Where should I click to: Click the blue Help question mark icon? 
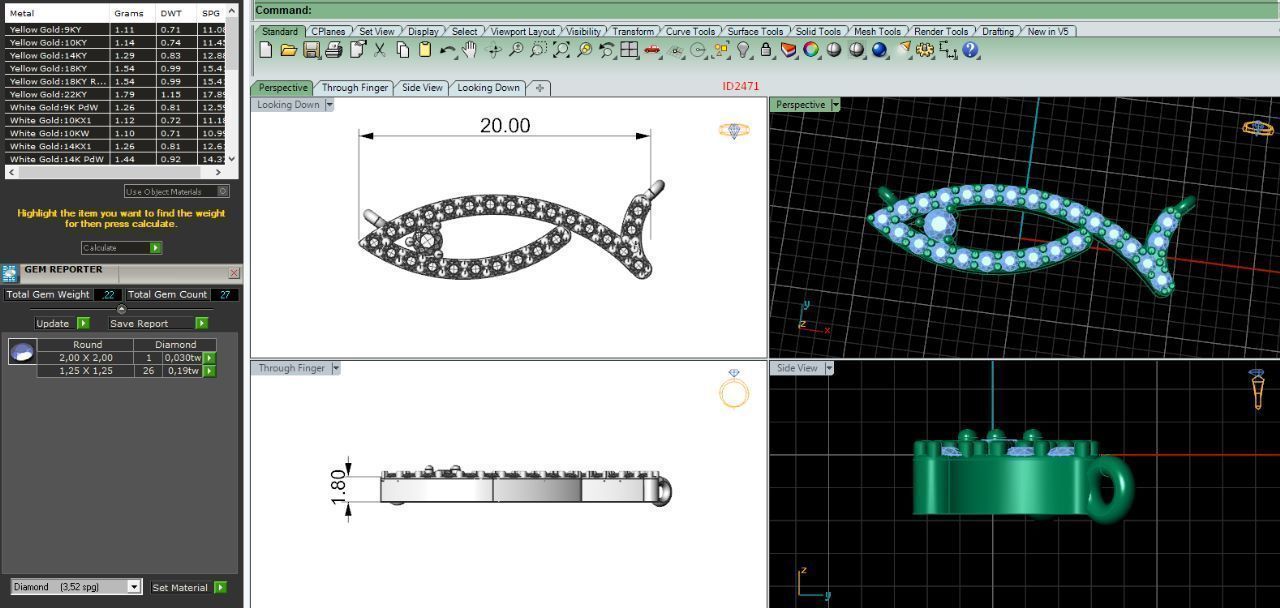970,49
